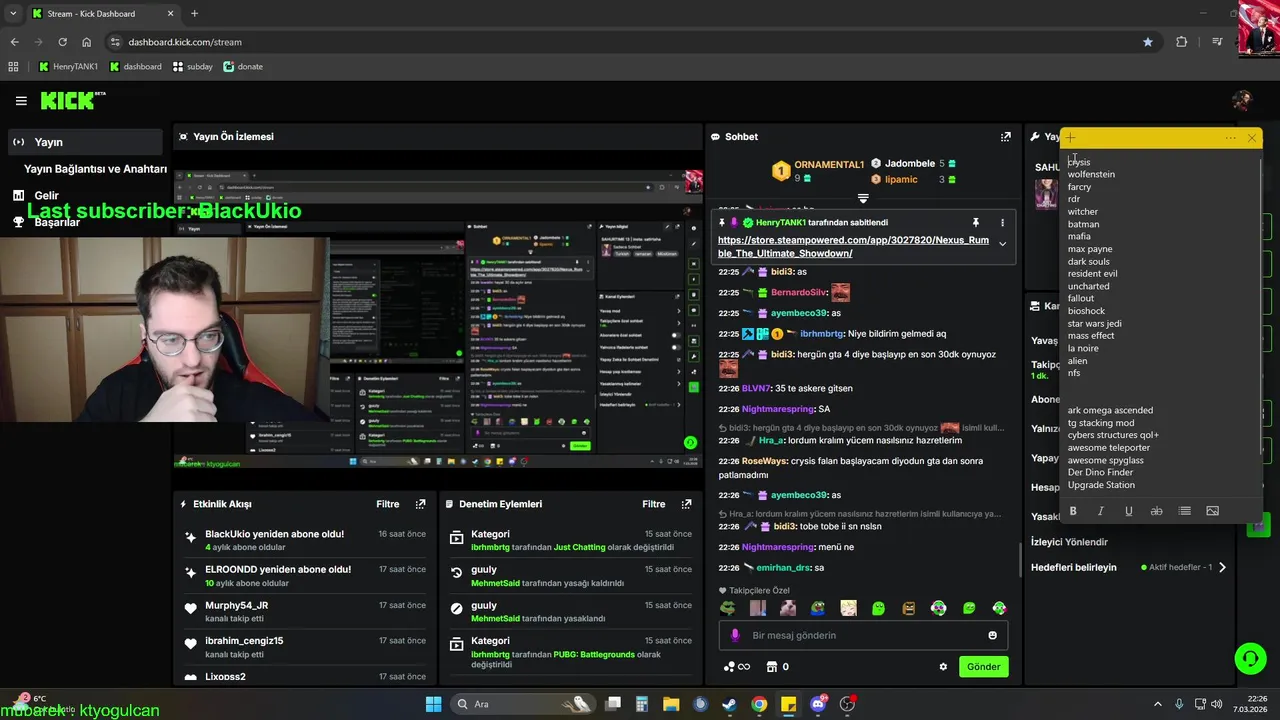Toggle italic in sticky note
The width and height of the screenshot is (1280, 720).
[1101, 511]
